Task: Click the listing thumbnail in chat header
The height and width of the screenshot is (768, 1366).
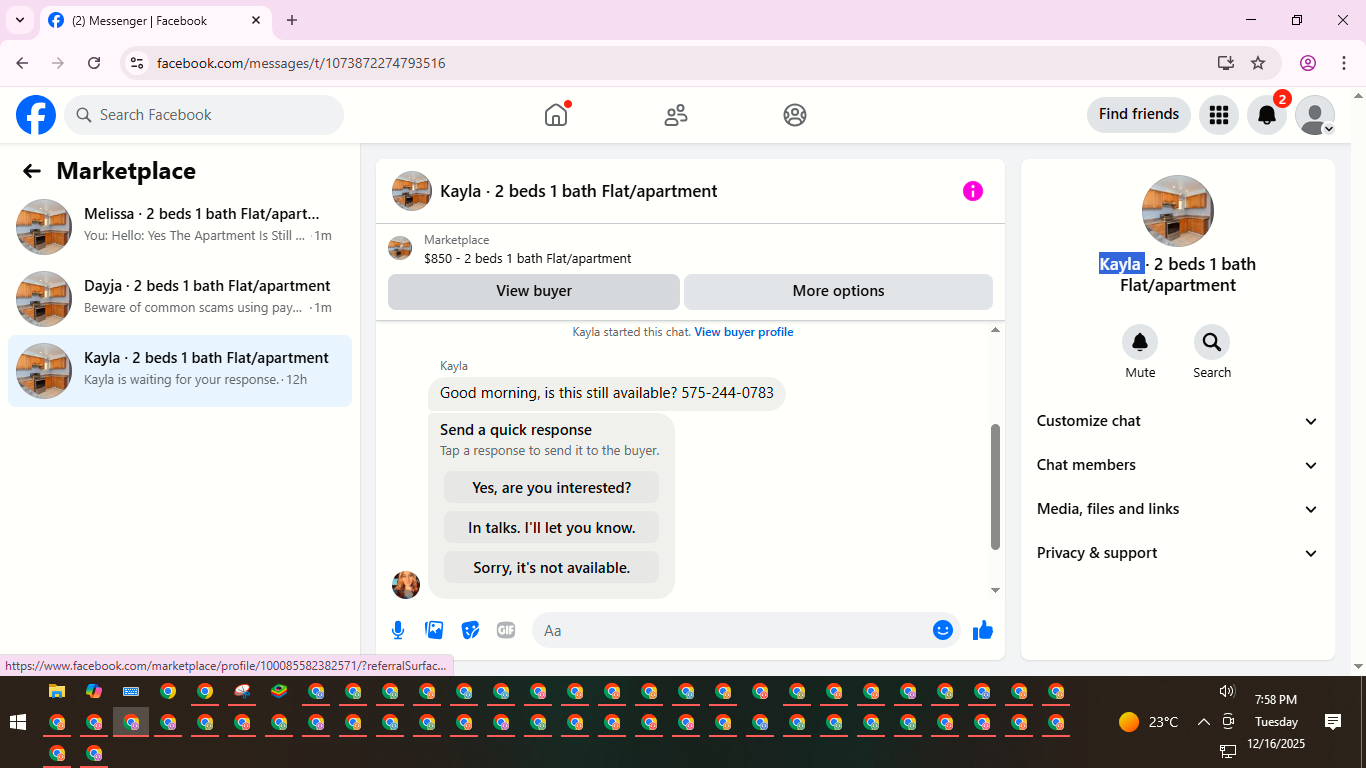Action: pos(412,191)
